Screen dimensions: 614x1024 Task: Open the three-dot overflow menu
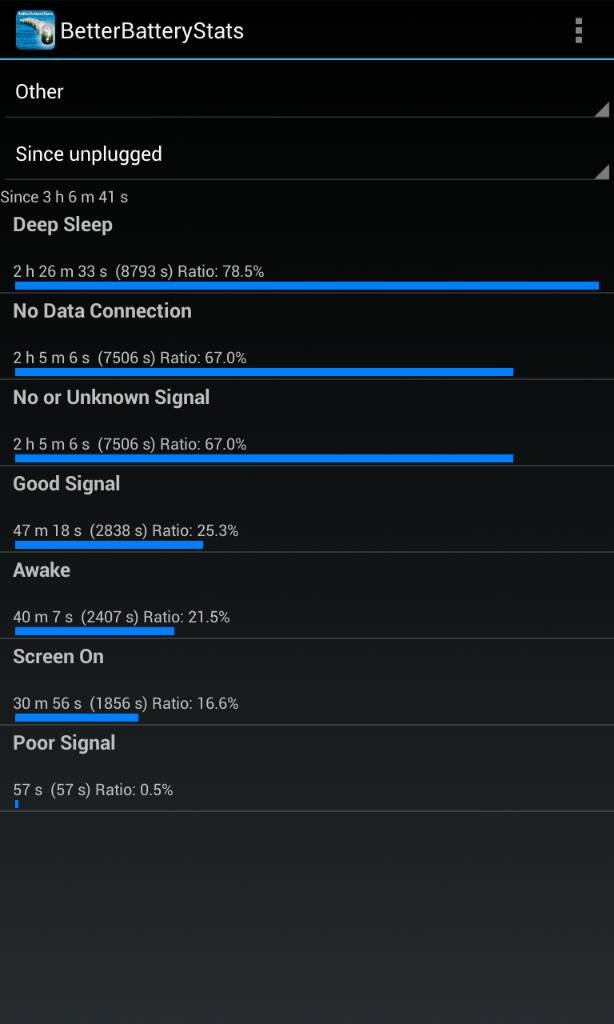coord(578,30)
